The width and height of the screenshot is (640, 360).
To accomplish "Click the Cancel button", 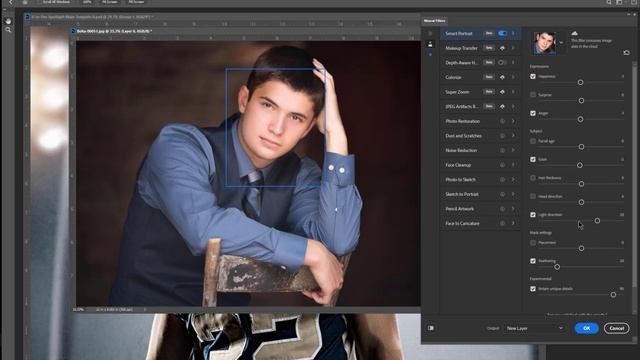I will (616, 328).
